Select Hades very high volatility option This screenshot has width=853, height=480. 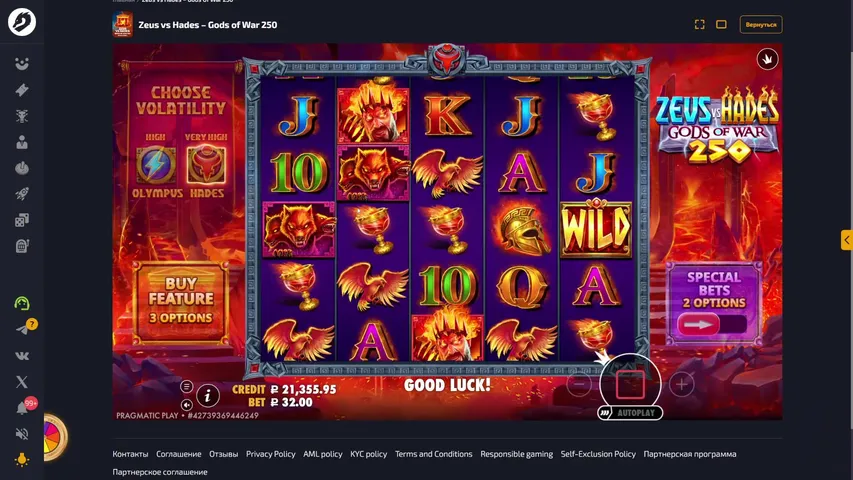click(x=206, y=166)
